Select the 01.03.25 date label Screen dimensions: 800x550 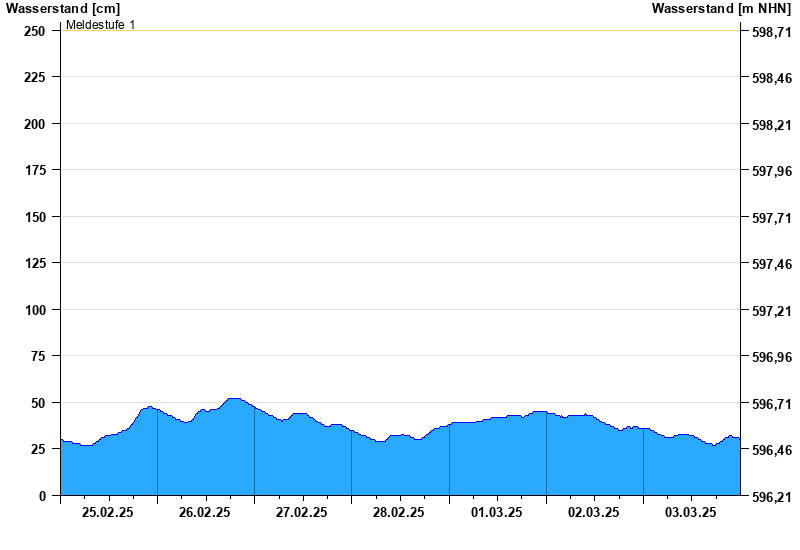pos(497,512)
